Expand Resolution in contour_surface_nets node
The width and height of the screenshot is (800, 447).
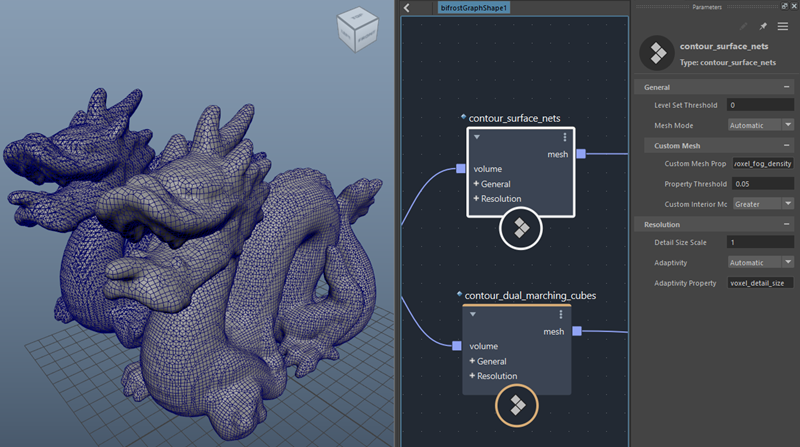497,198
